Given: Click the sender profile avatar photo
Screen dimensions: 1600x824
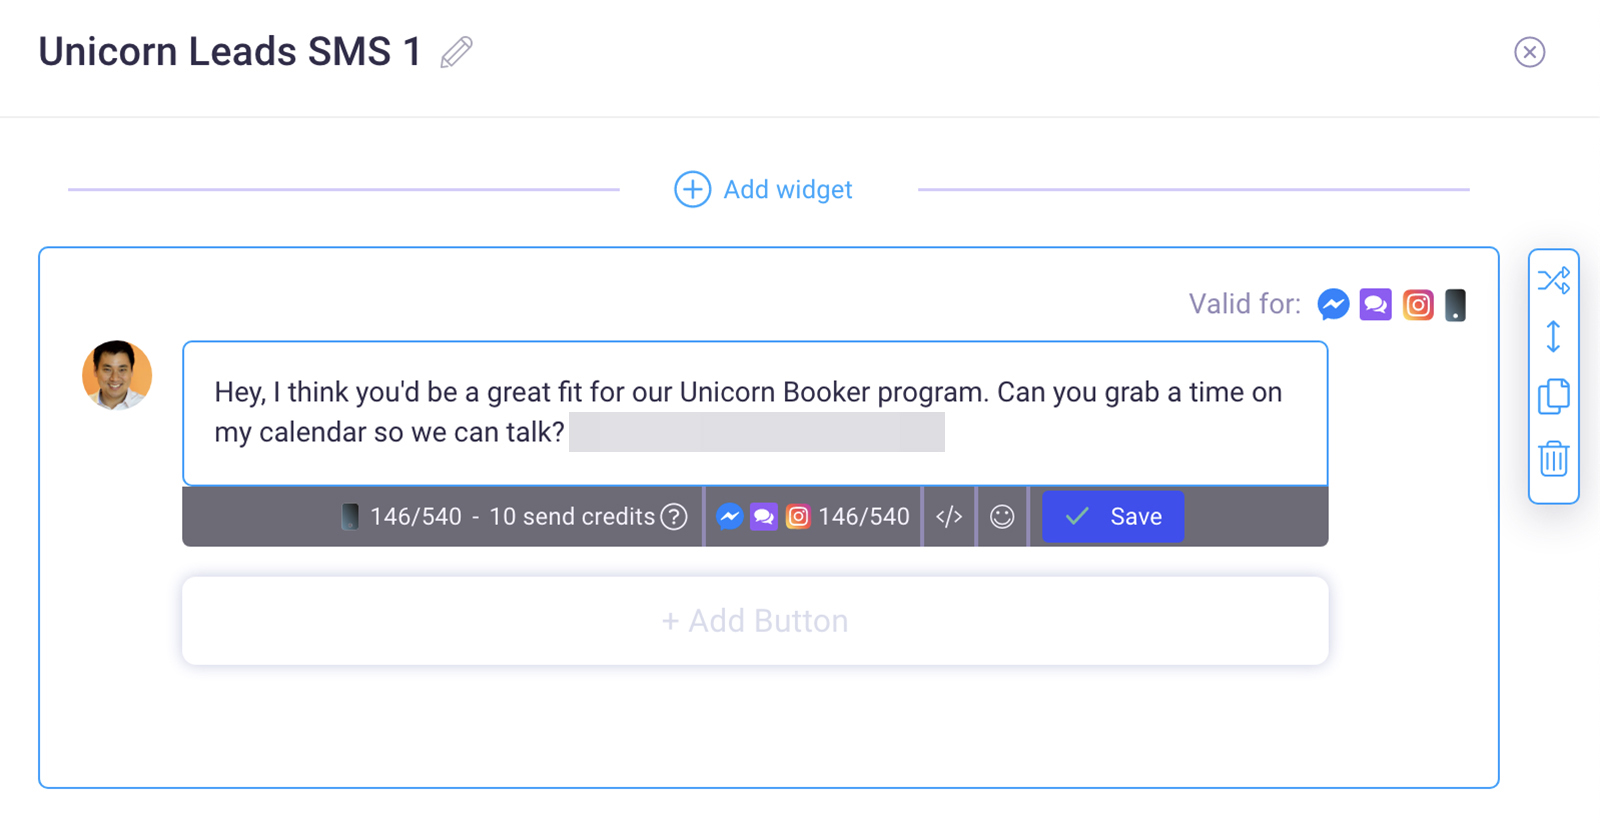Looking at the screenshot, I should click(x=117, y=375).
